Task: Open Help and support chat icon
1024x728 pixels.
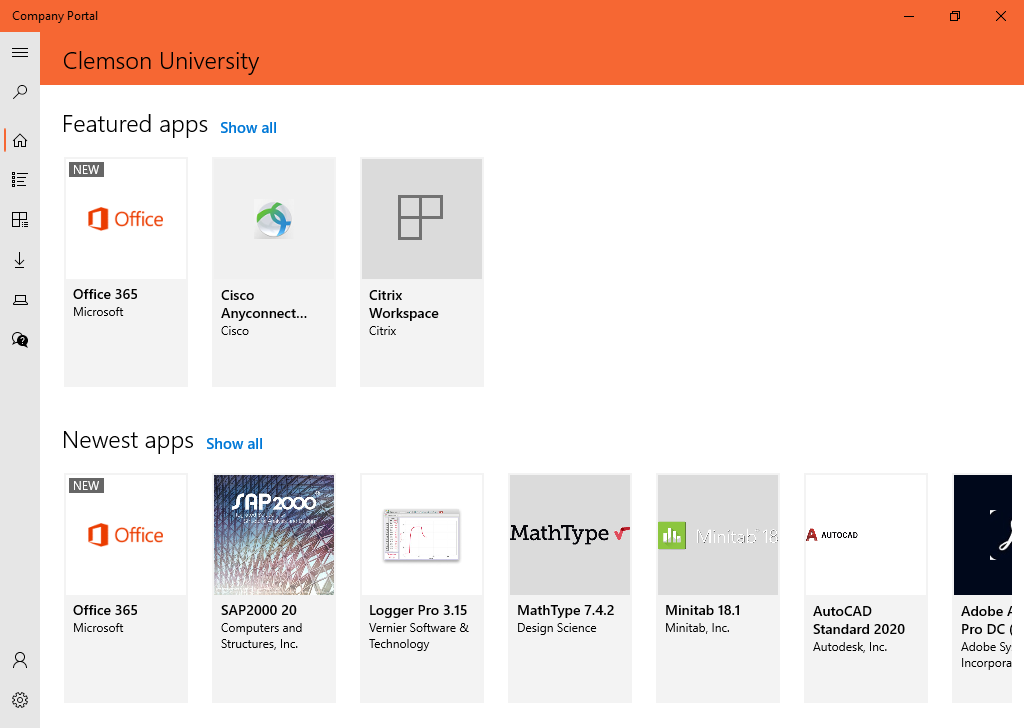Action: (20, 340)
